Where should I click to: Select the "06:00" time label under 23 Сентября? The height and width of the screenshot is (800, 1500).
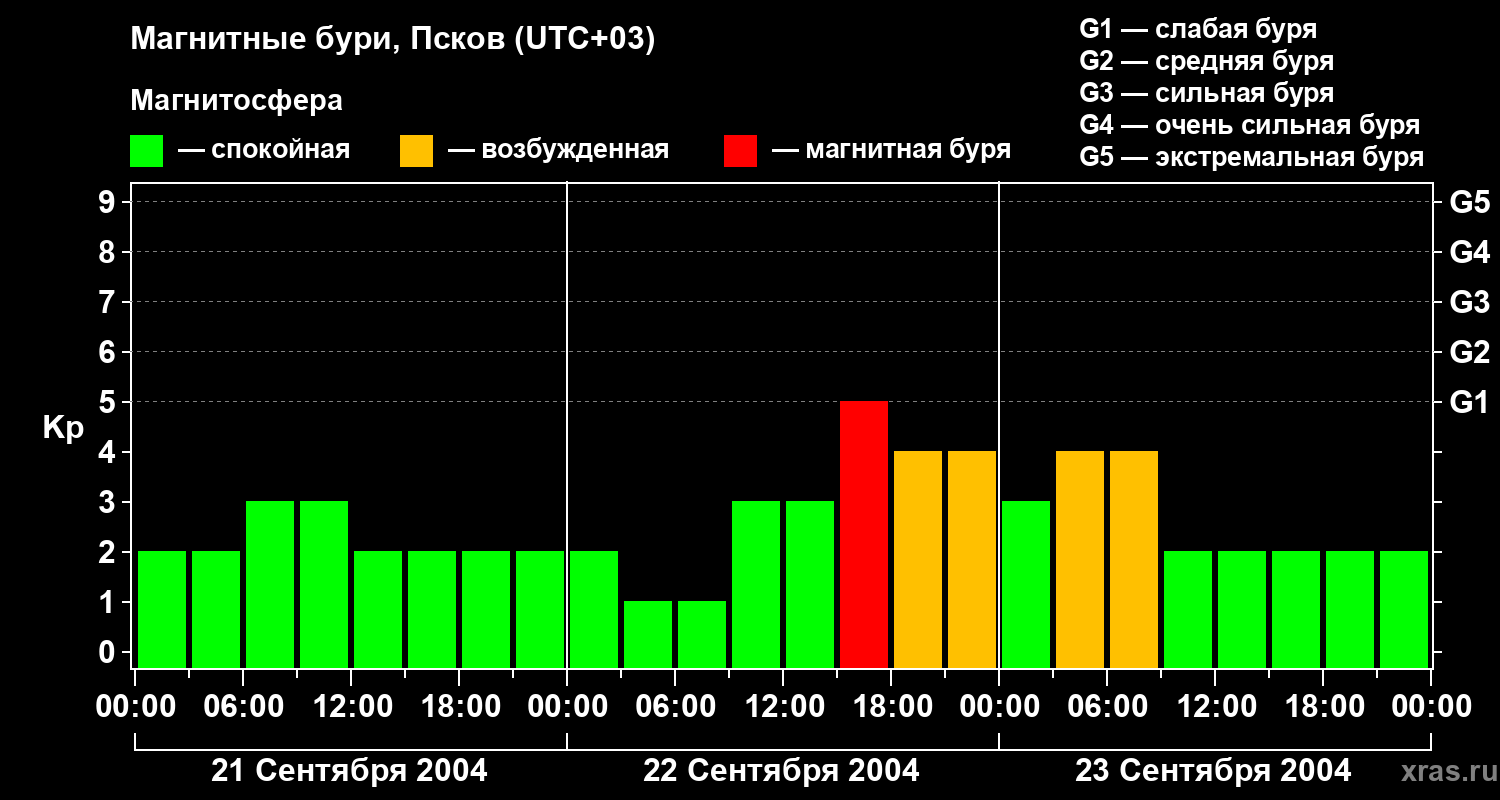click(1107, 707)
